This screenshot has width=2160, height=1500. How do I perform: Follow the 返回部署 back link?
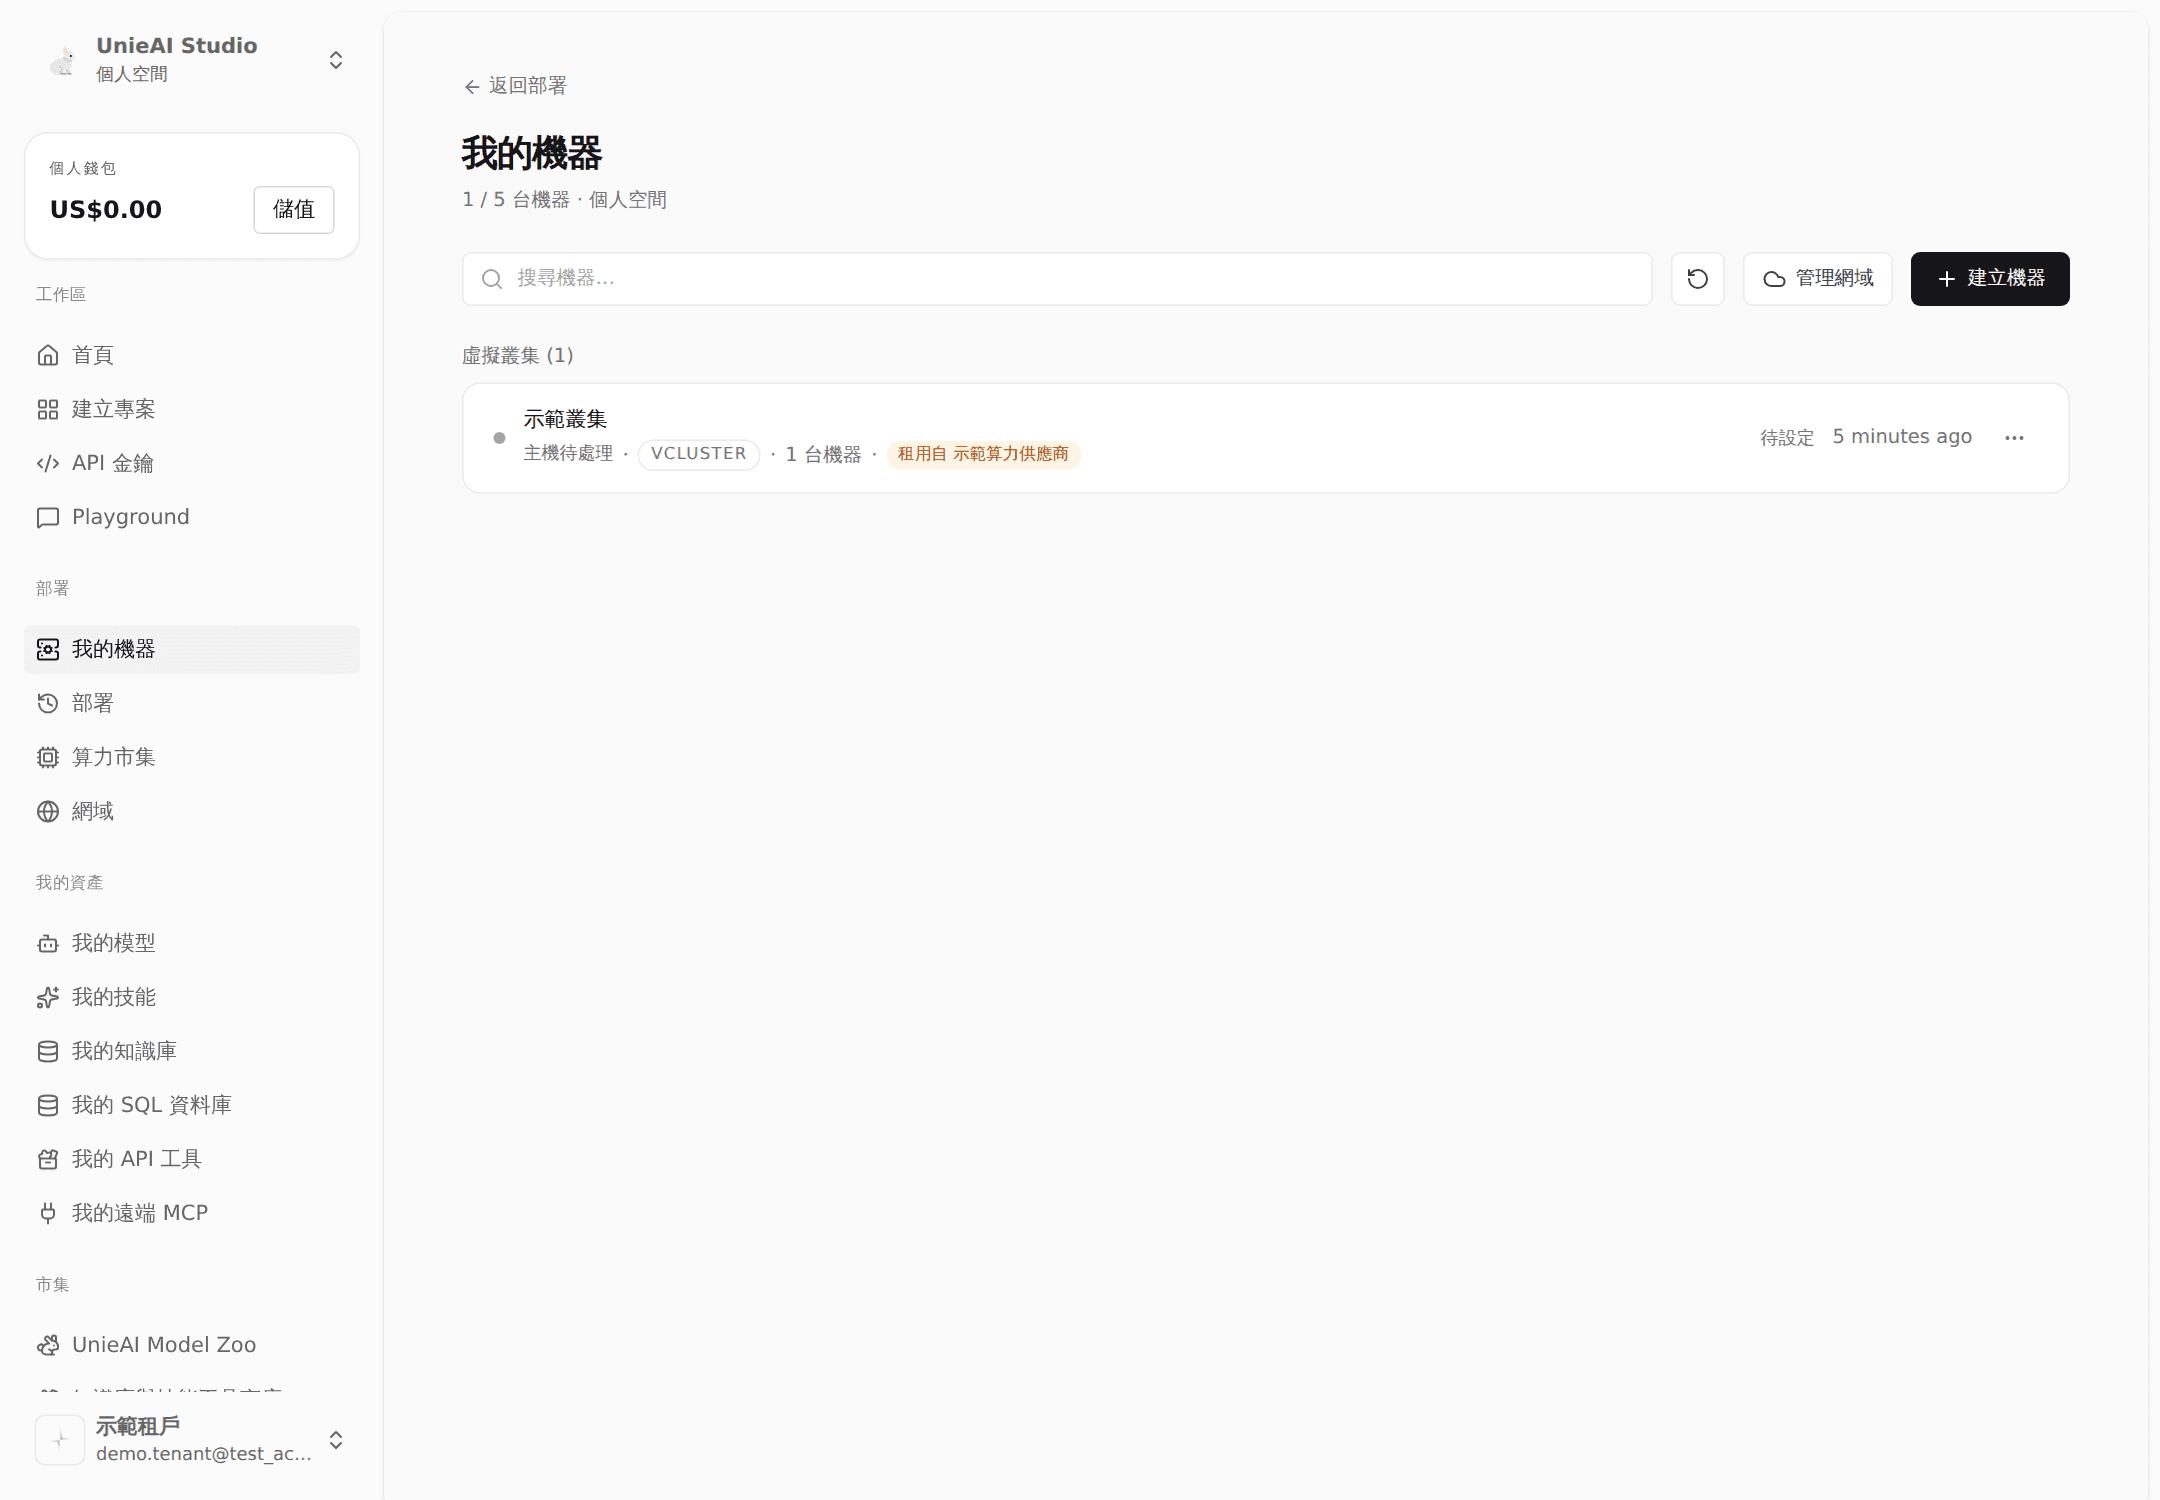tap(515, 86)
